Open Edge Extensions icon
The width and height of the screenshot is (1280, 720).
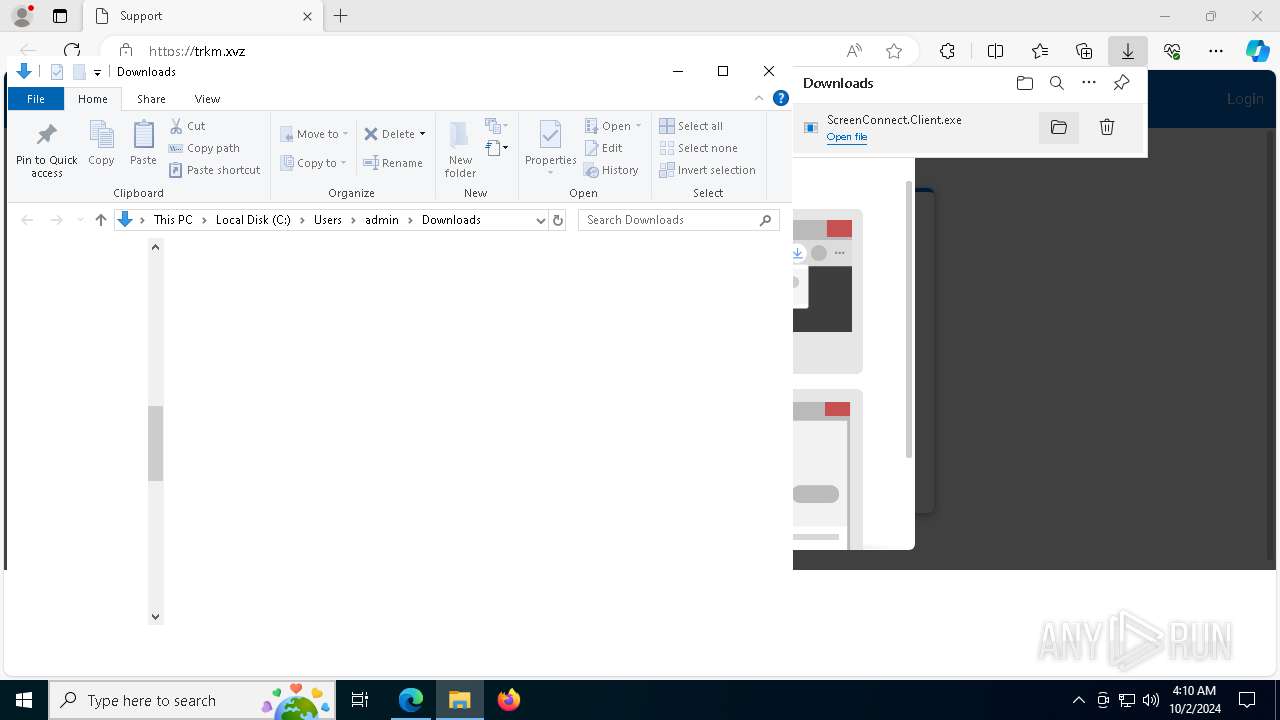[947, 51]
